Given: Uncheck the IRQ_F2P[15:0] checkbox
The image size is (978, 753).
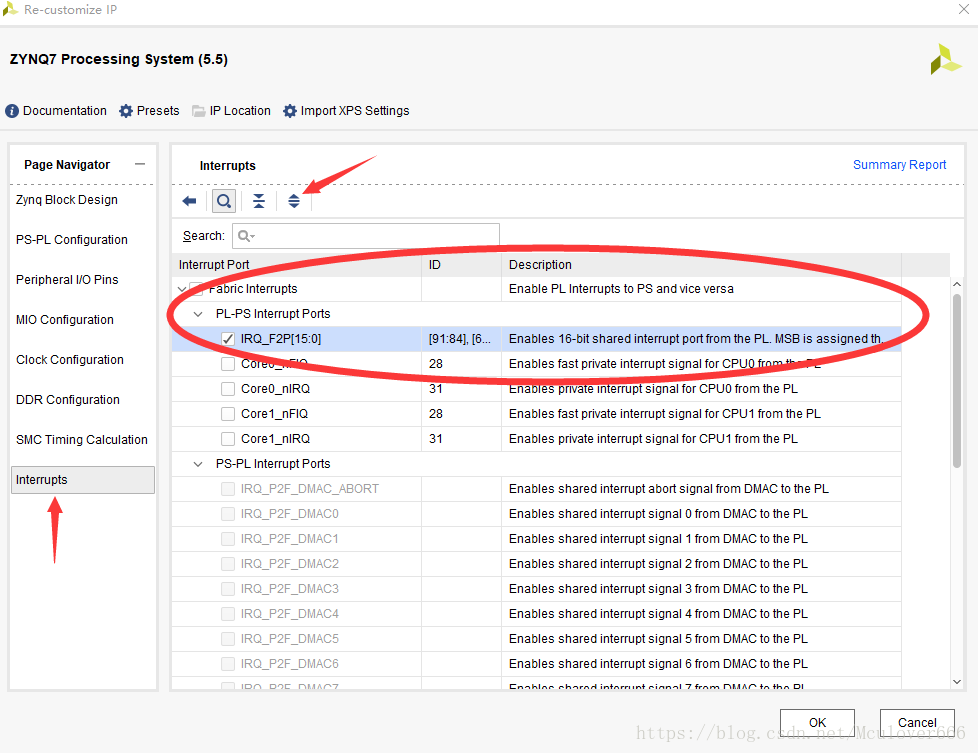Looking at the screenshot, I should (228, 339).
